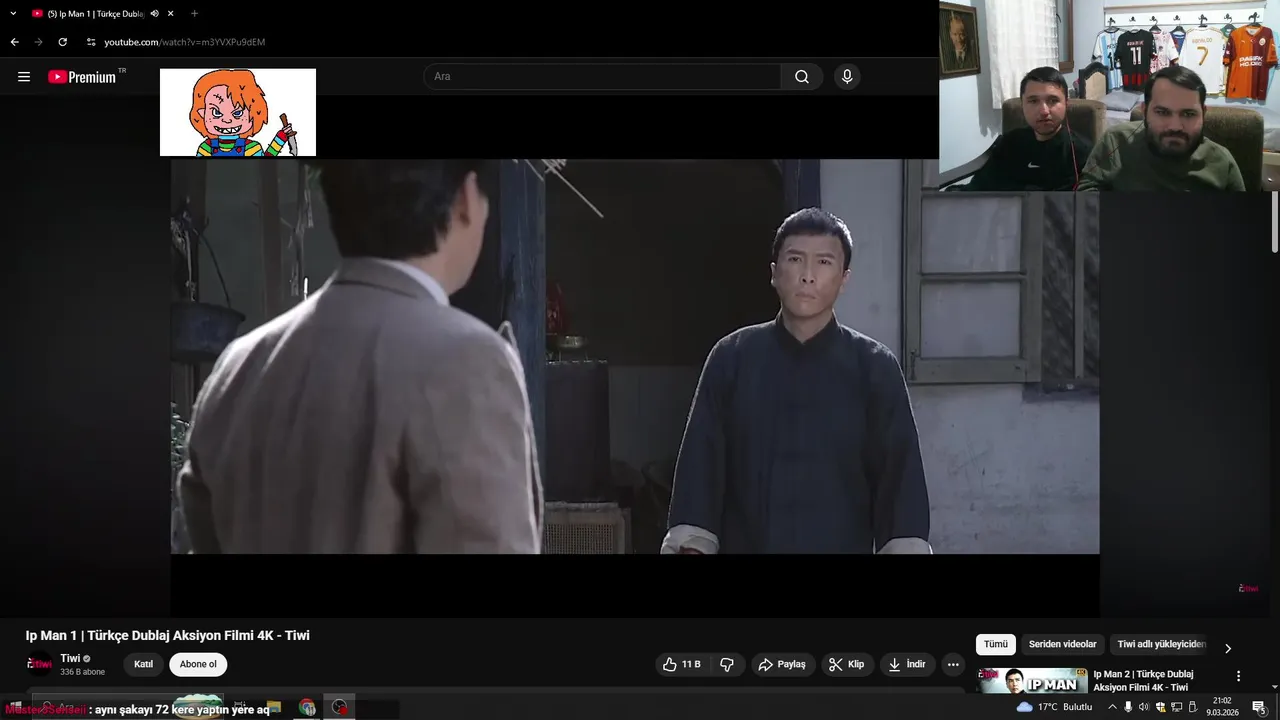This screenshot has width=1280, height=720.
Task: Click the youtube.com address bar URL
Action: (185, 42)
